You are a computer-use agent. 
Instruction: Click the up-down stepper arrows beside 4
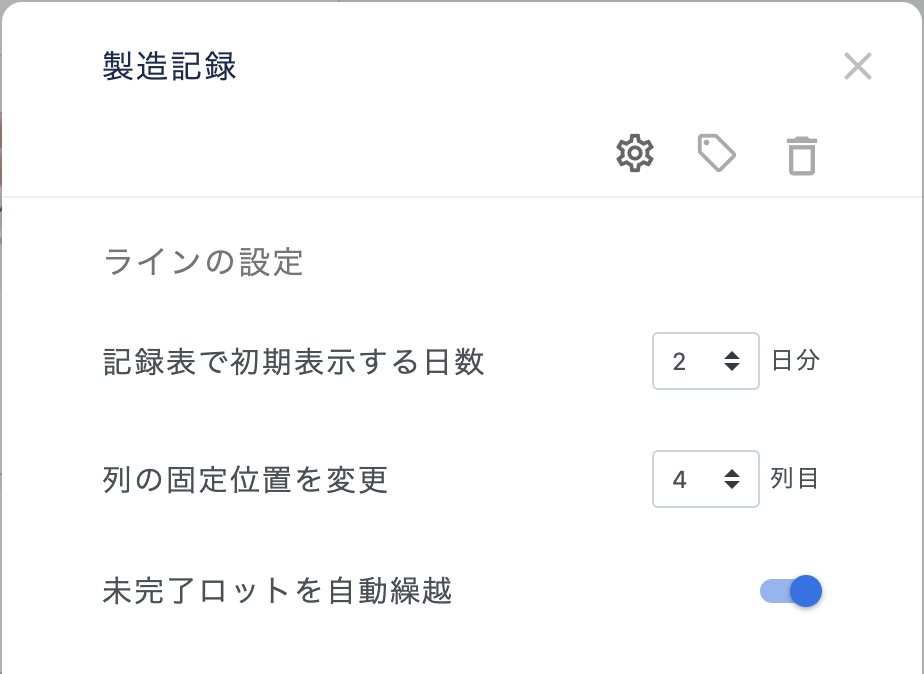point(731,479)
